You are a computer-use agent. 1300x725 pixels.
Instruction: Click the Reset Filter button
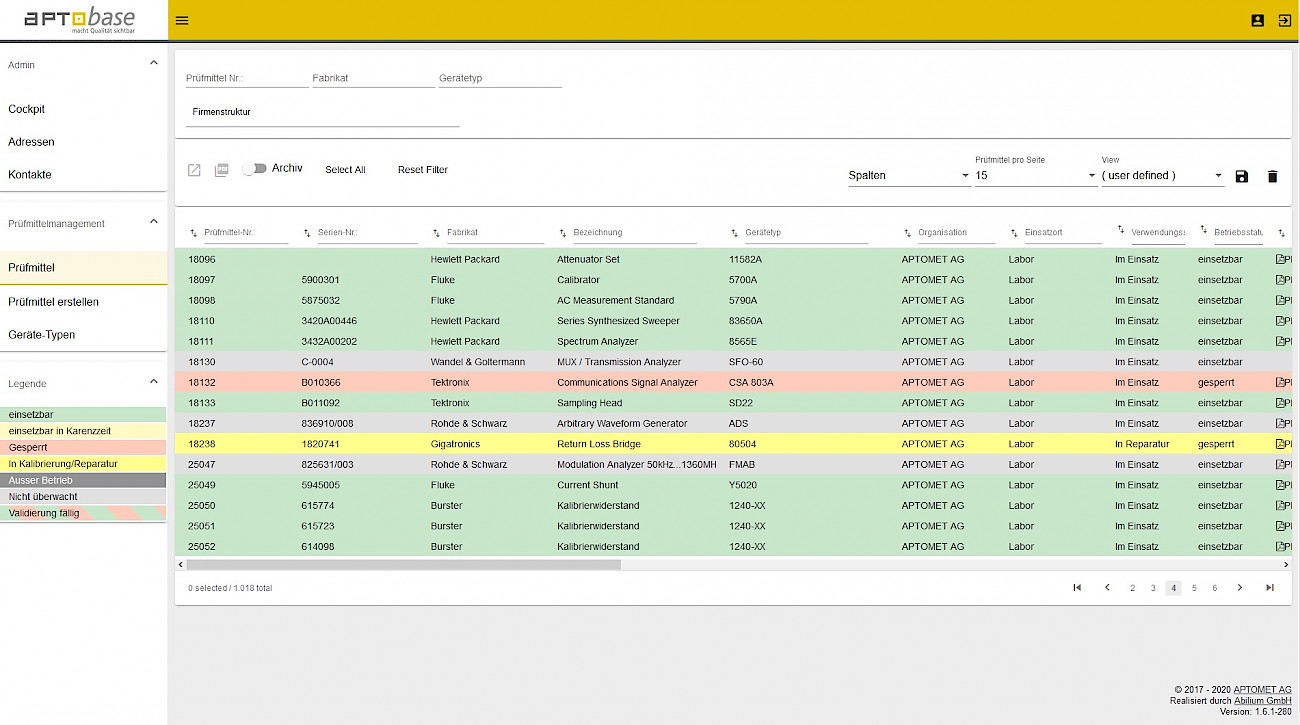pyautogui.click(x=423, y=170)
